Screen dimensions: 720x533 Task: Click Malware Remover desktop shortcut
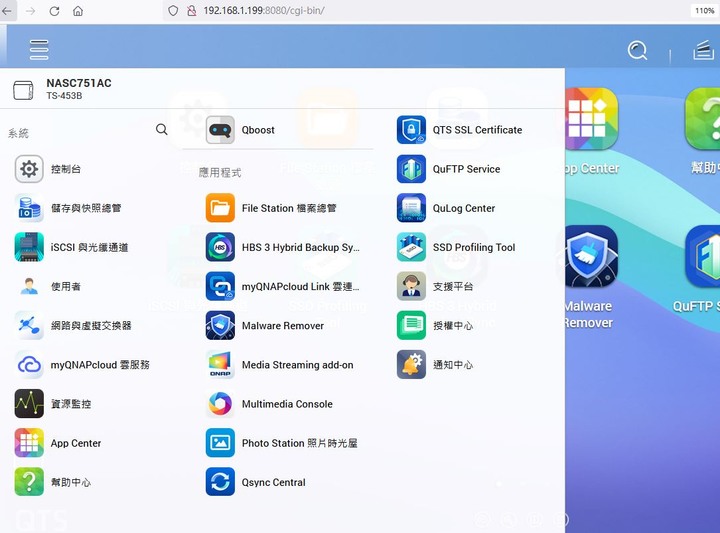pos(592,256)
